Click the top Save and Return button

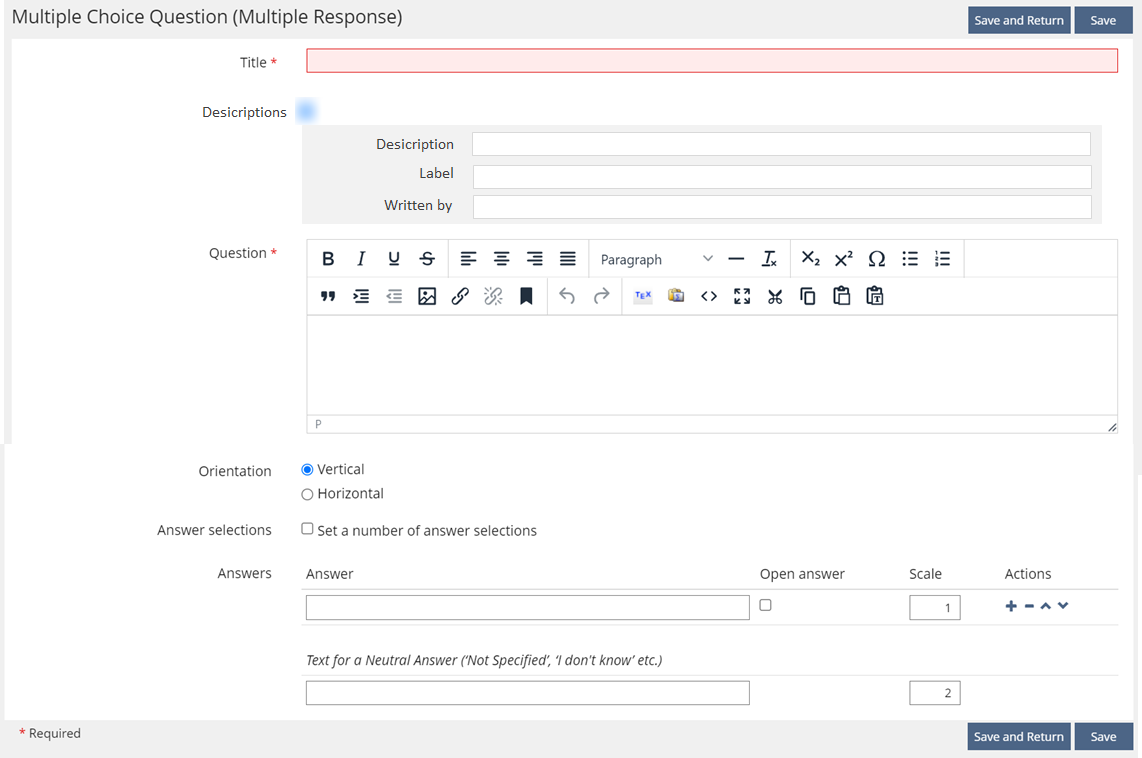tap(1018, 21)
